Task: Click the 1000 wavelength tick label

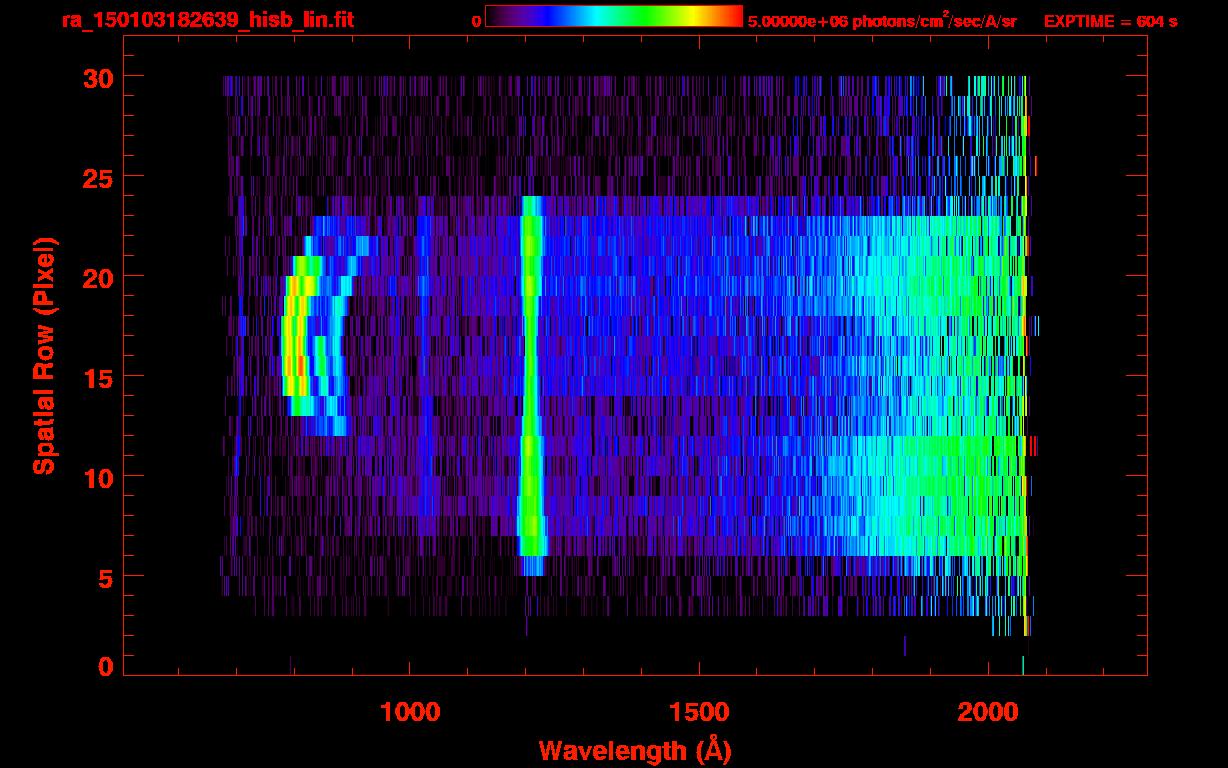Action: tap(410, 712)
